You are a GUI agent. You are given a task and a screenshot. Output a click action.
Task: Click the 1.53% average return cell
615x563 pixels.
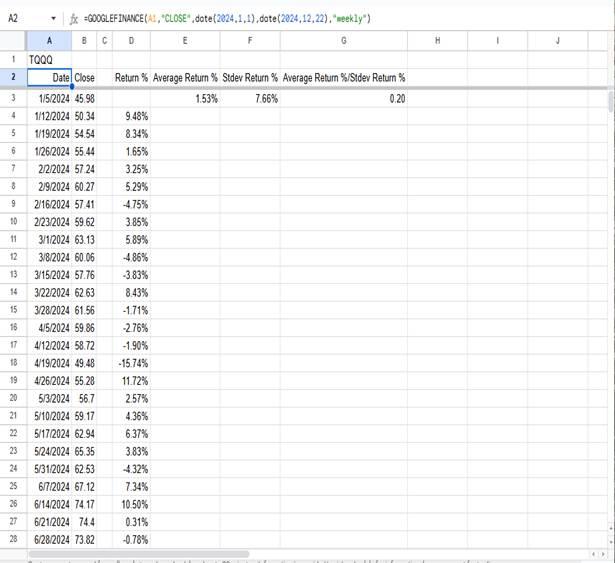pos(185,98)
